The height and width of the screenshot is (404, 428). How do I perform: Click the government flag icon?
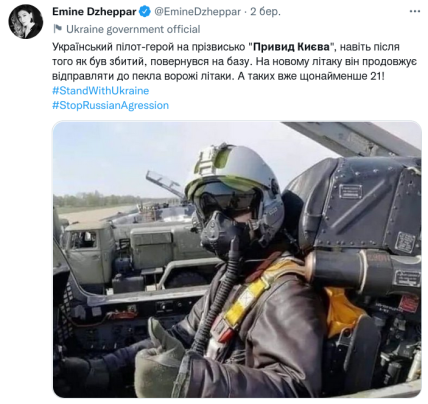click(x=58, y=29)
